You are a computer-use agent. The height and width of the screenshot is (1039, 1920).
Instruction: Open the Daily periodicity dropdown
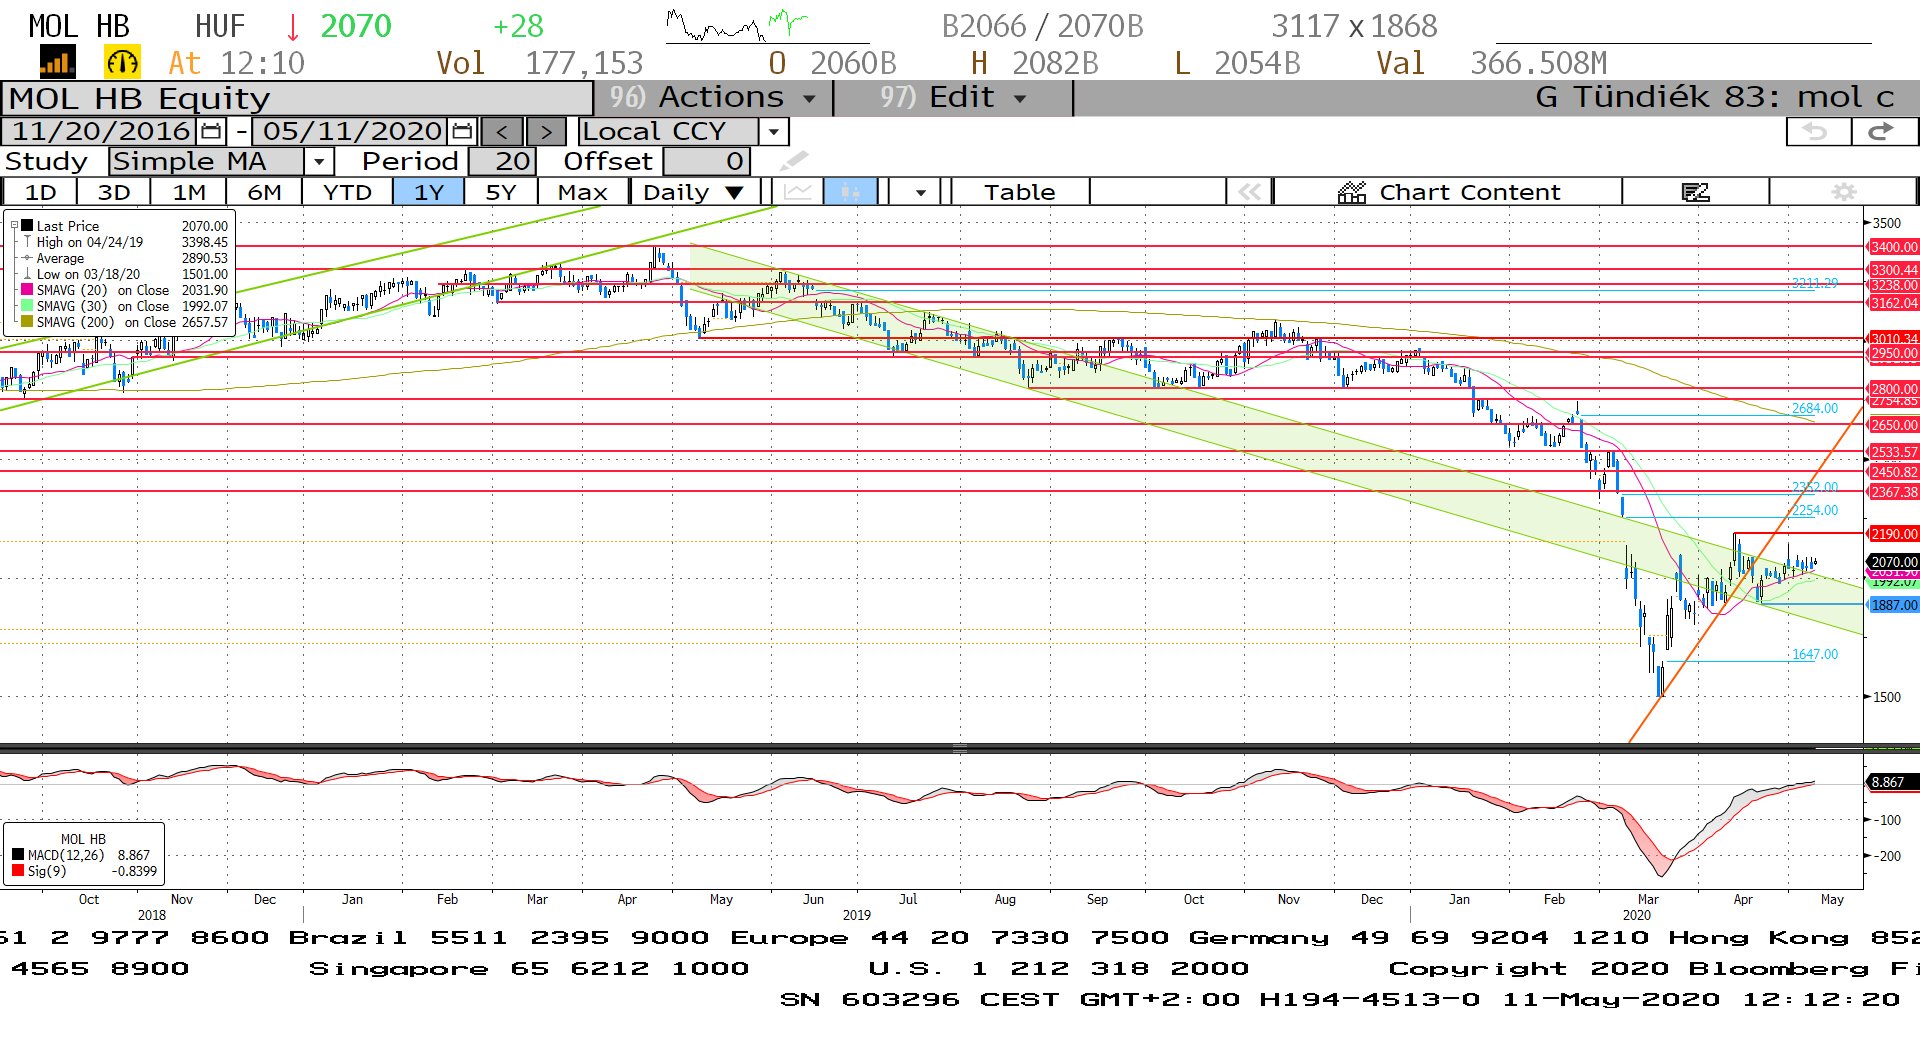694,191
